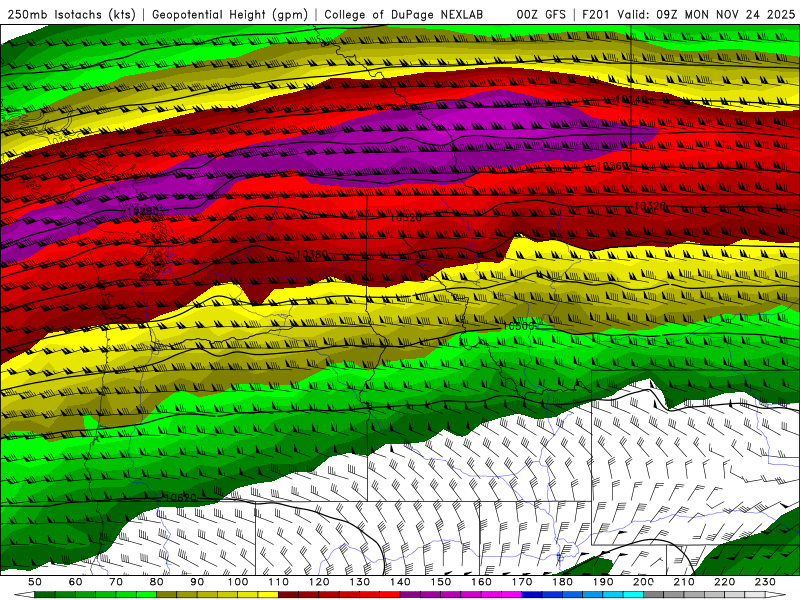
Task: Select the '00Z GFS' model run label
Action: (x=541, y=14)
